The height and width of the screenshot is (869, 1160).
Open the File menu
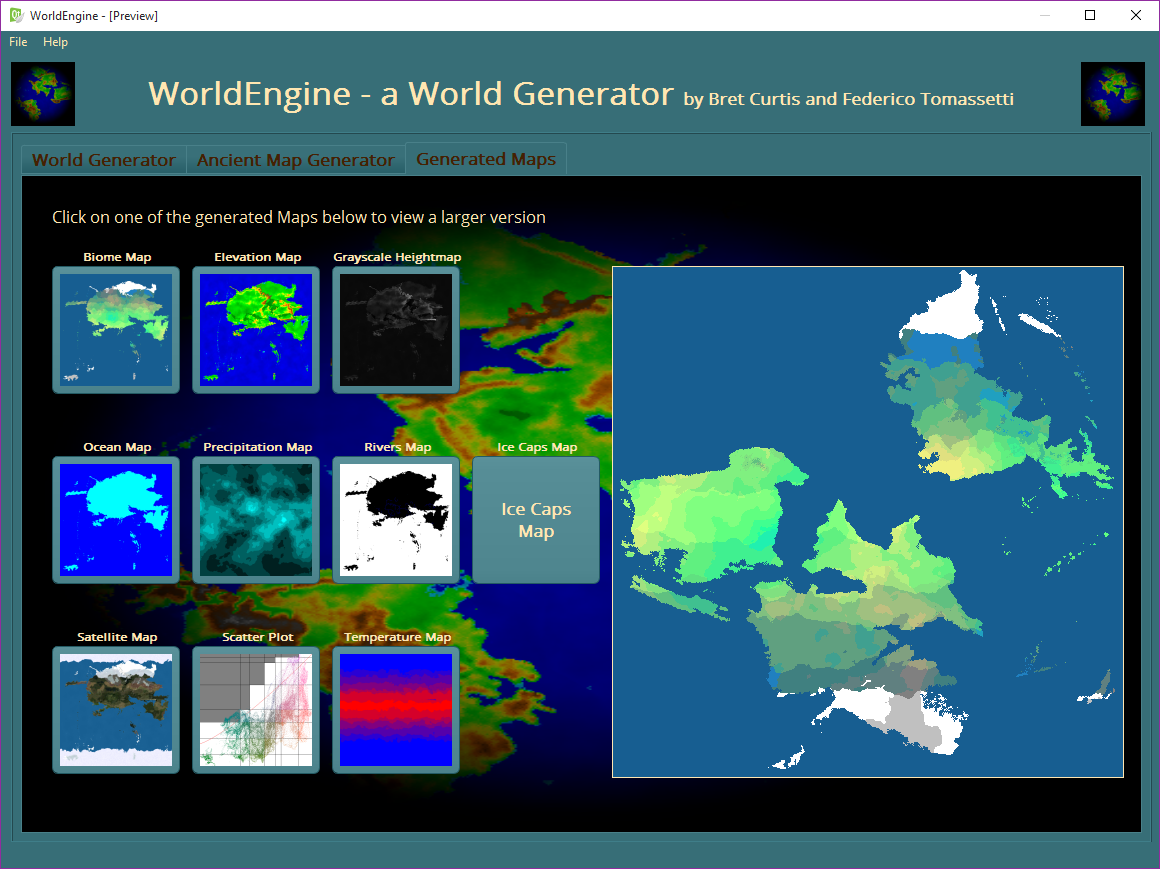(x=18, y=41)
